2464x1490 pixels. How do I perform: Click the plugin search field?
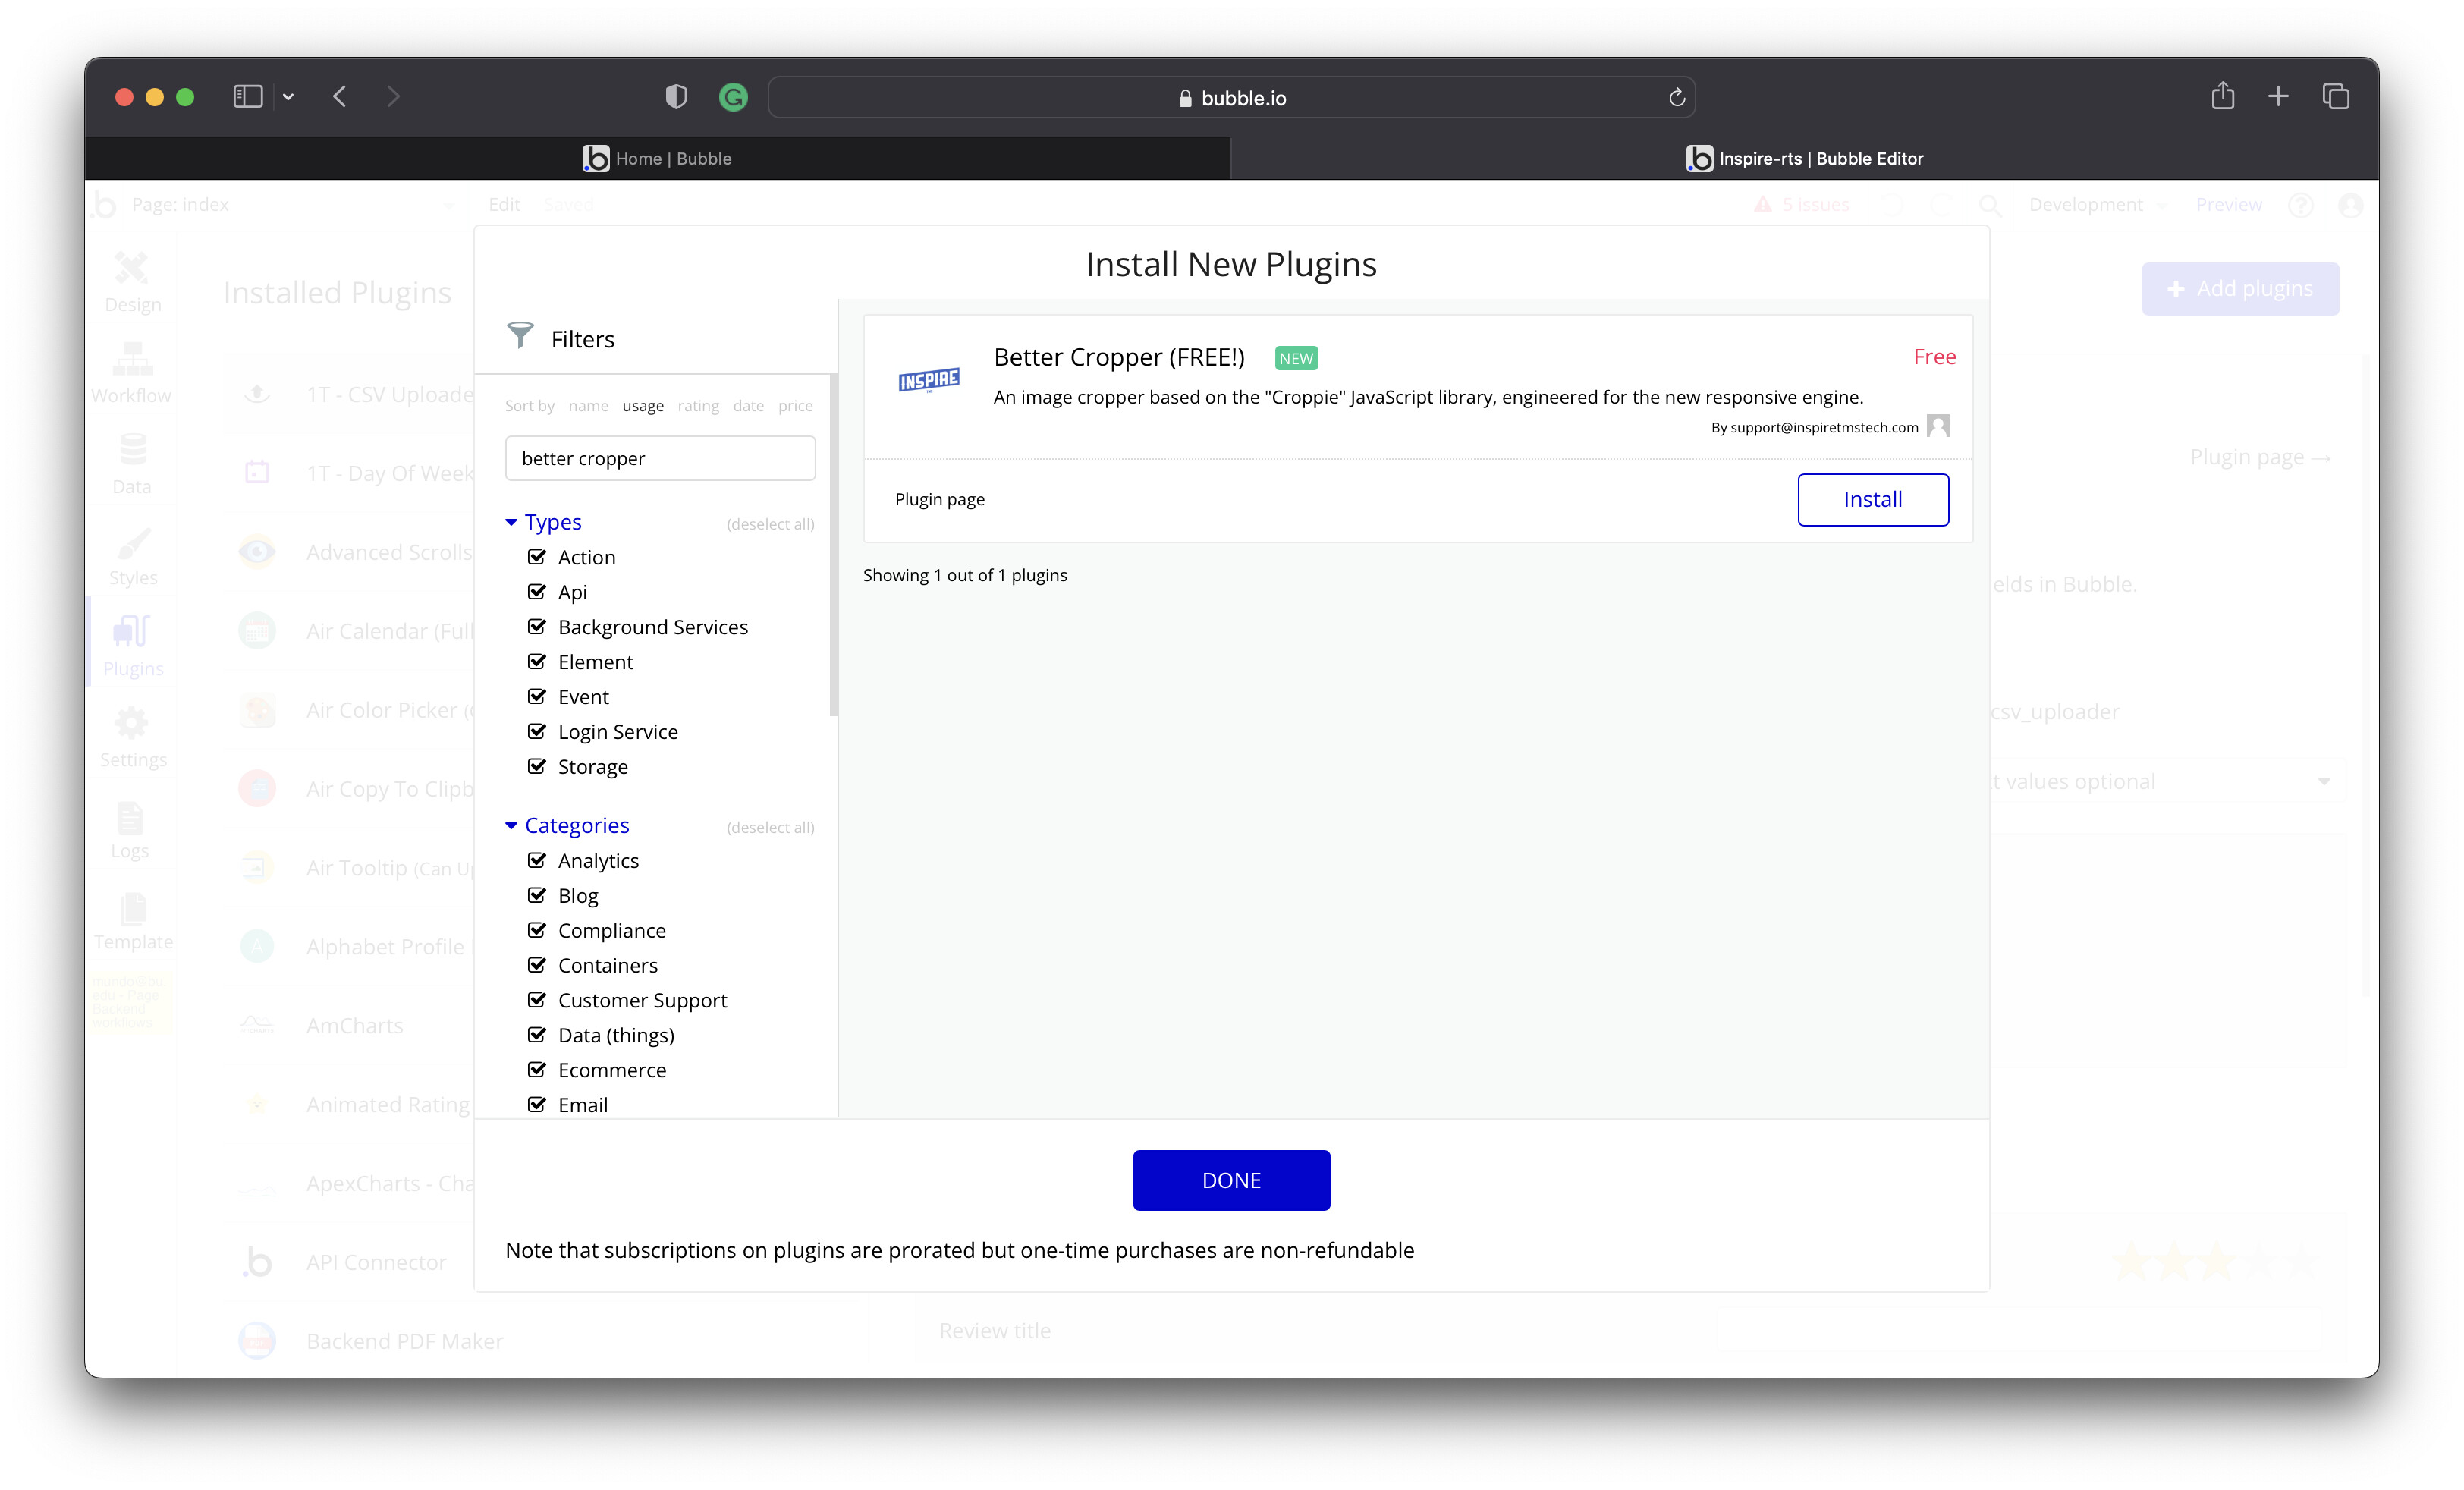click(x=660, y=458)
